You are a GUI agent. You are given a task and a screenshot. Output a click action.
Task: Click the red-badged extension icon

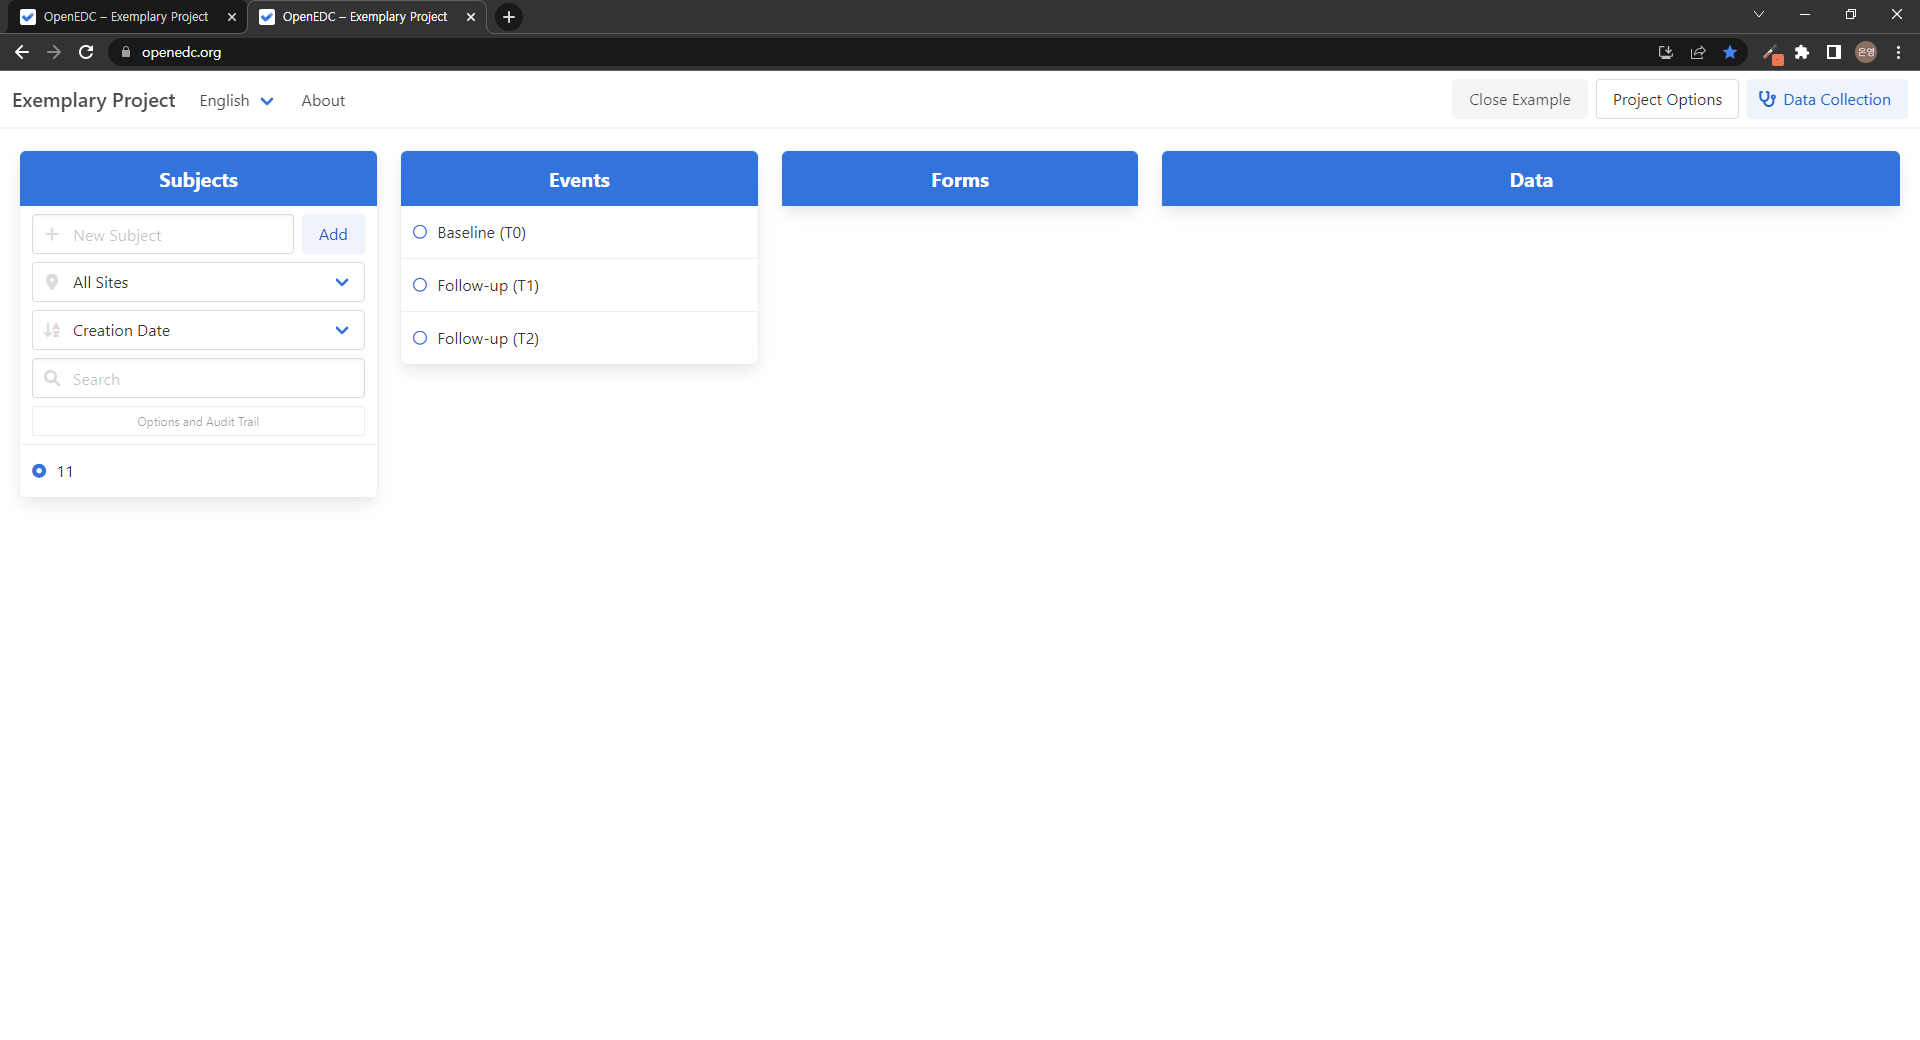1772,53
